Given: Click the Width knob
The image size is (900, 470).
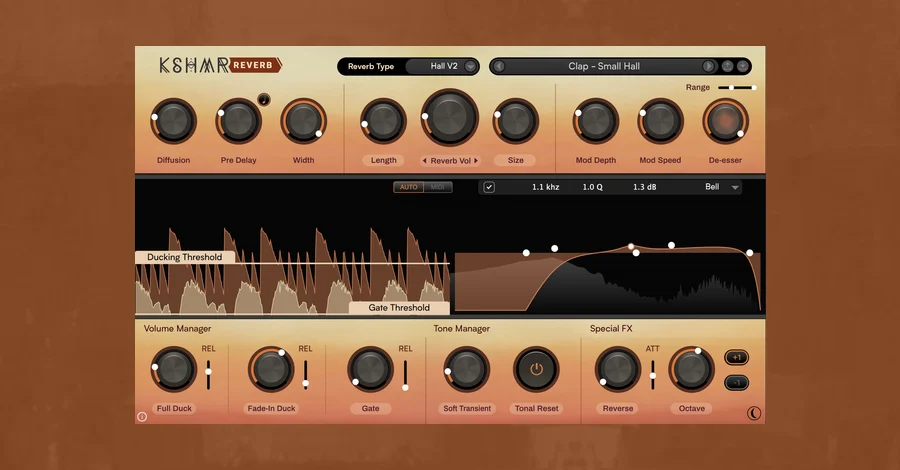Looking at the screenshot, I should pyautogui.click(x=303, y=121).
